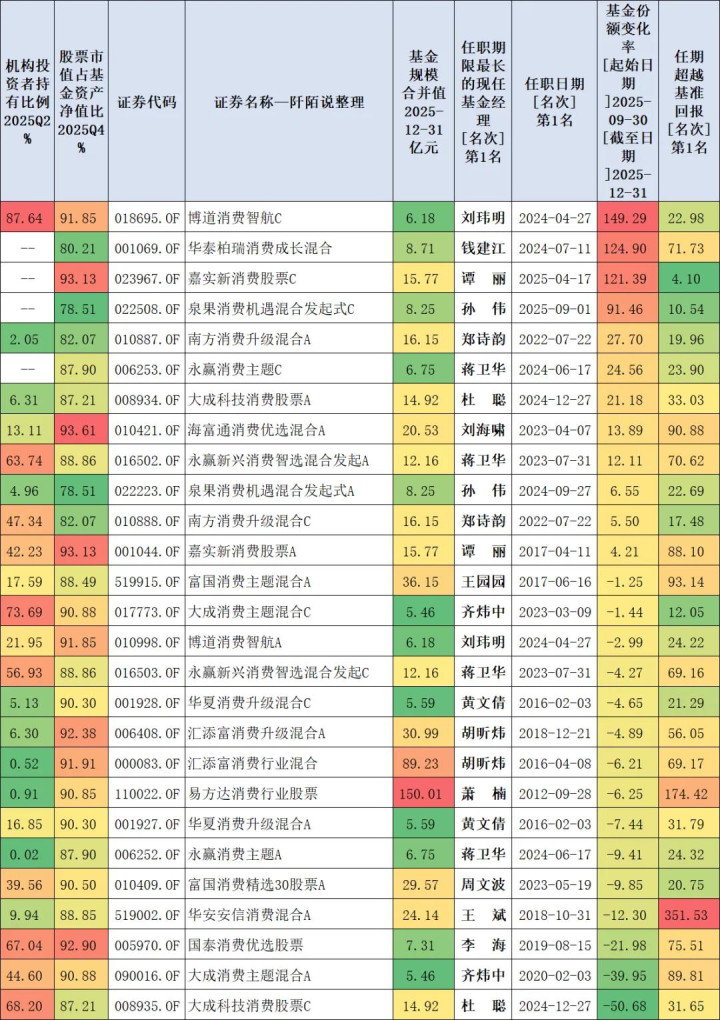
Task: Select fund 永赢消费主题A
Action: pos(235,854)
